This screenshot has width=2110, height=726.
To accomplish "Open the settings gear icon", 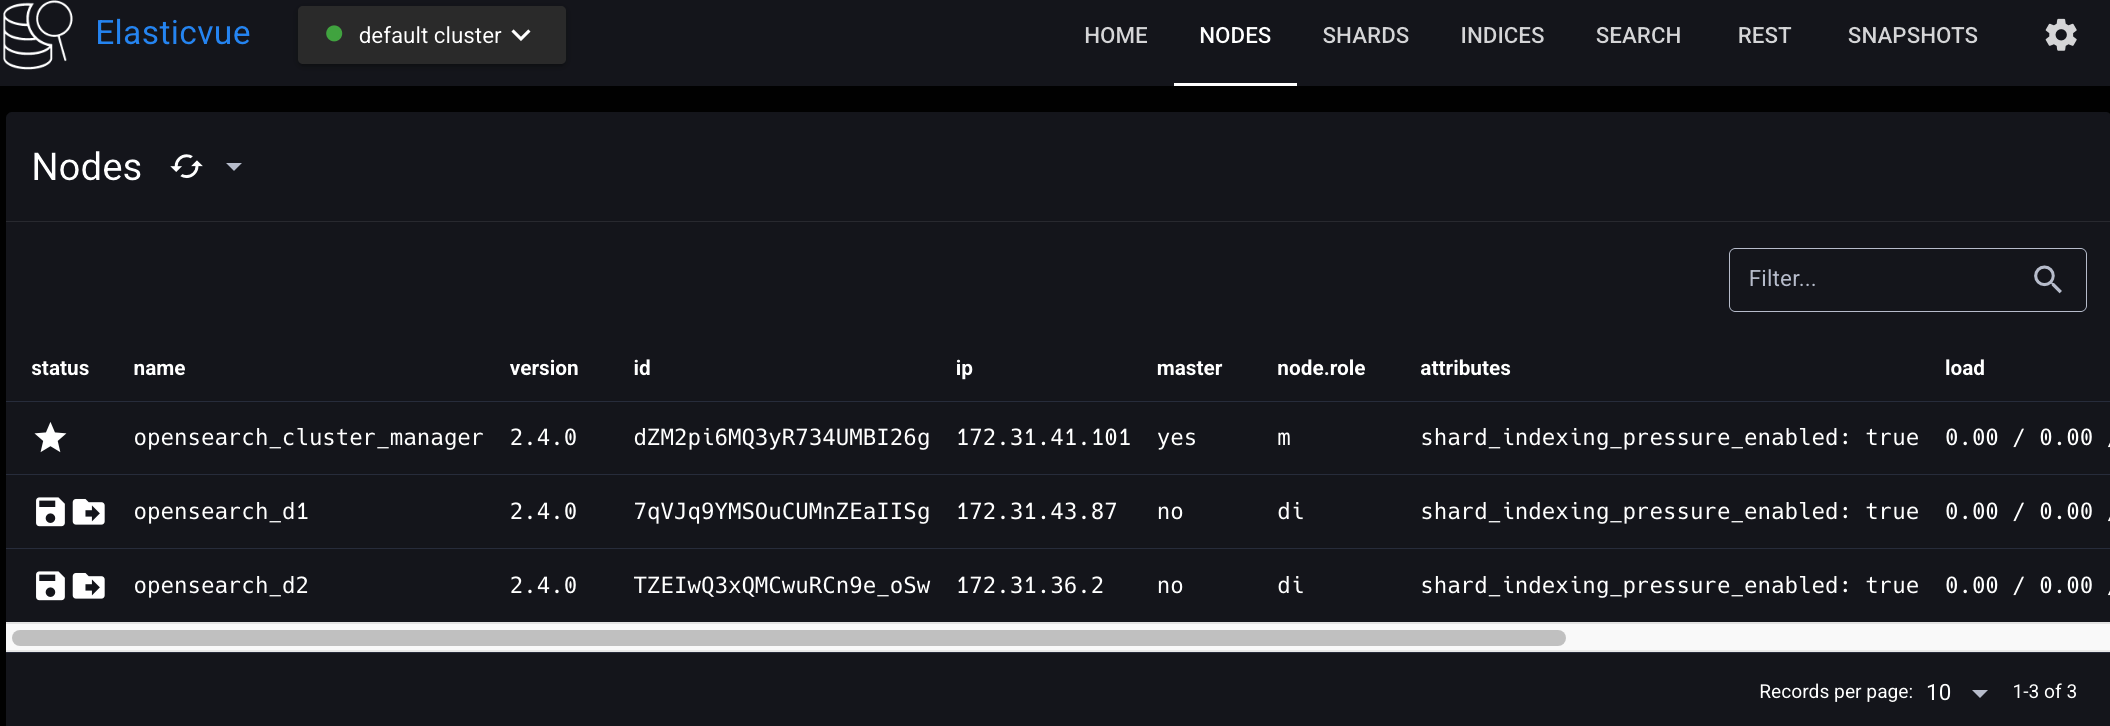I will click(2060, 35).
